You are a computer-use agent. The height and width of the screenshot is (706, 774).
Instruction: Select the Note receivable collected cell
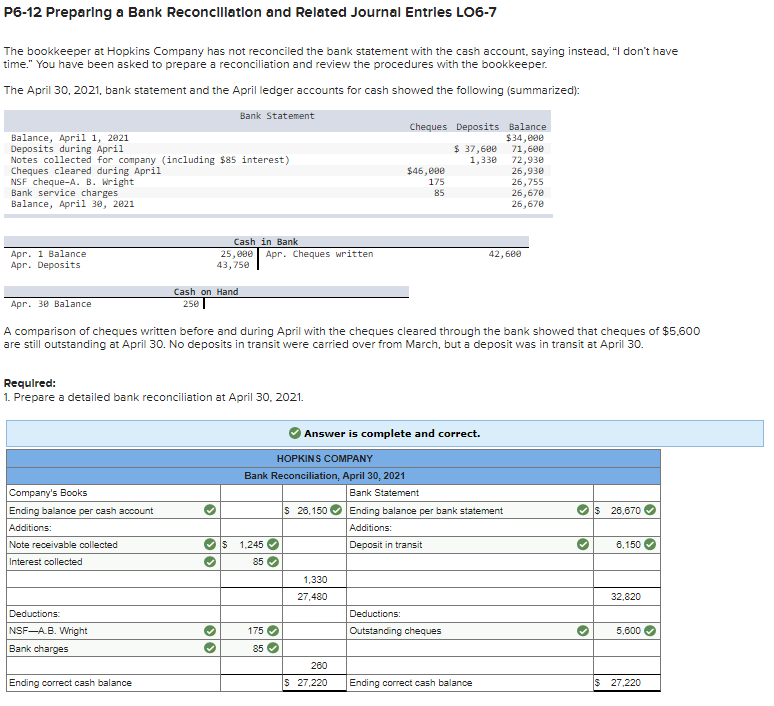[114, 545]
